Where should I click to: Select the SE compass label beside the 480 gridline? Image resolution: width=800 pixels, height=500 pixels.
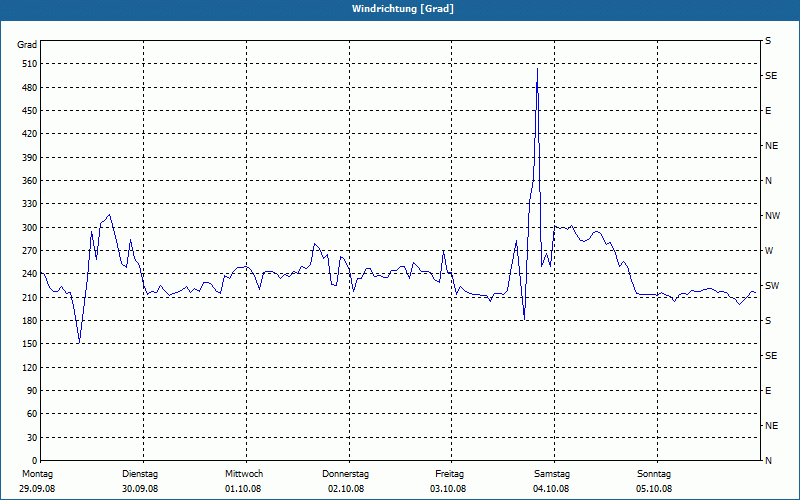click(771, 76)
